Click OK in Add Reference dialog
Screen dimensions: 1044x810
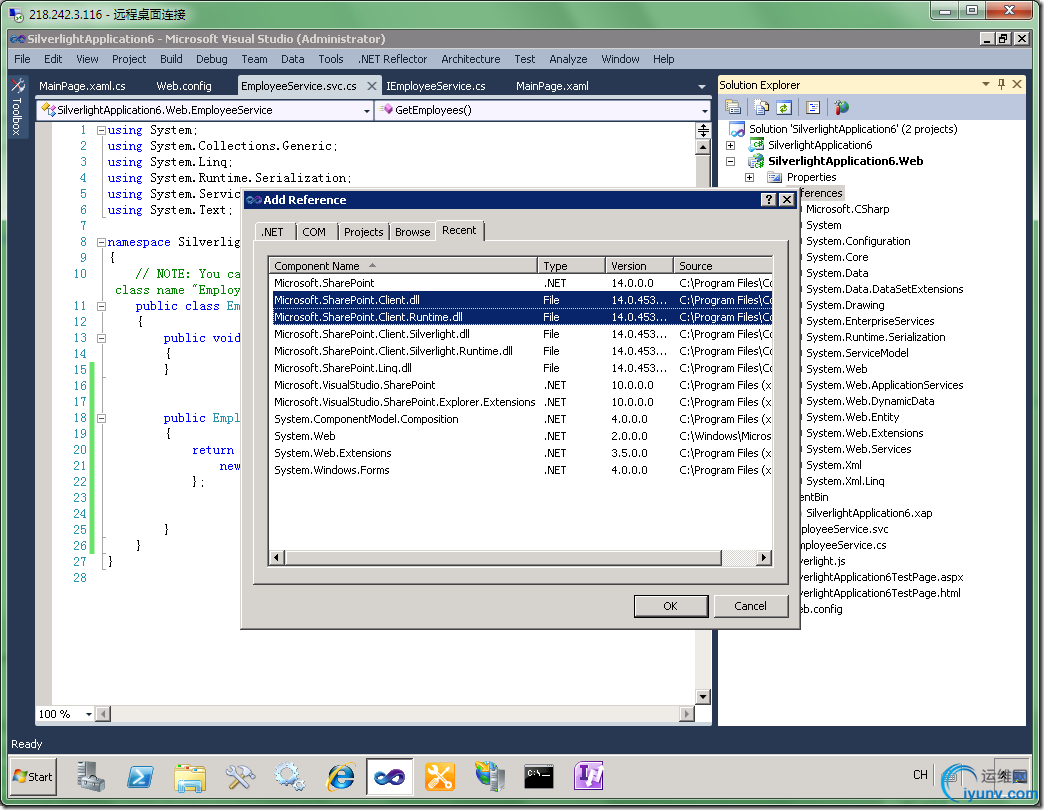pos(670,606)
